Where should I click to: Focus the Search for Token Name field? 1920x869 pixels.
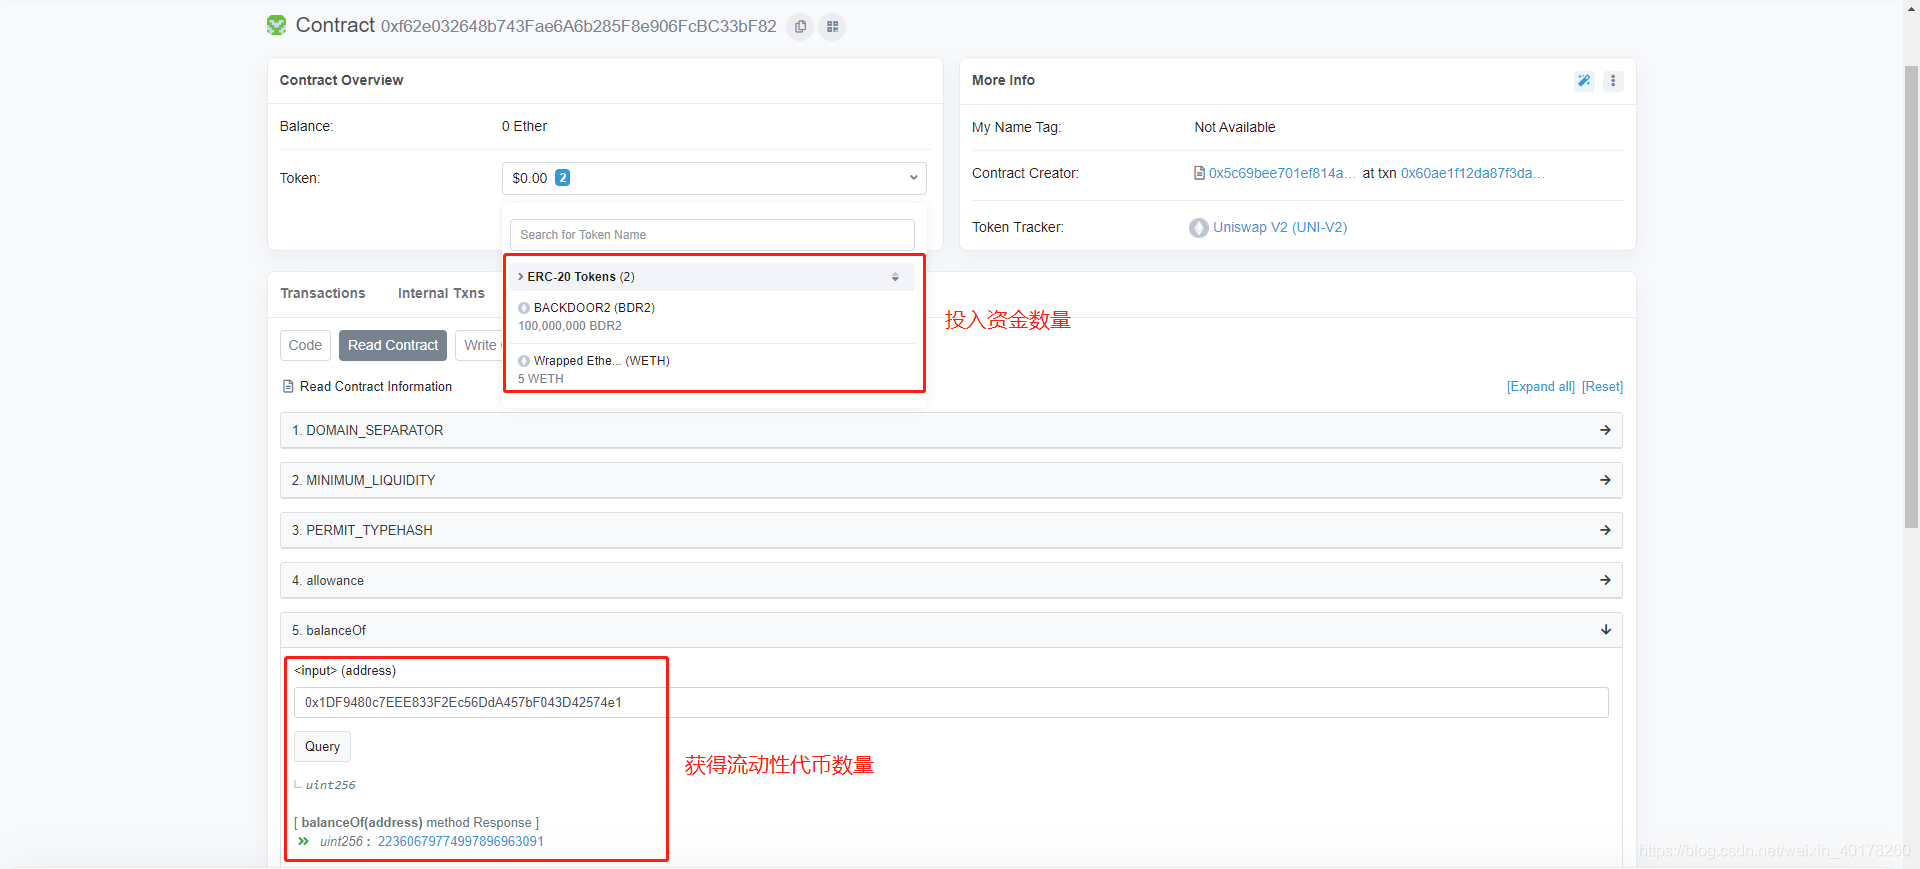pos(712,235)
